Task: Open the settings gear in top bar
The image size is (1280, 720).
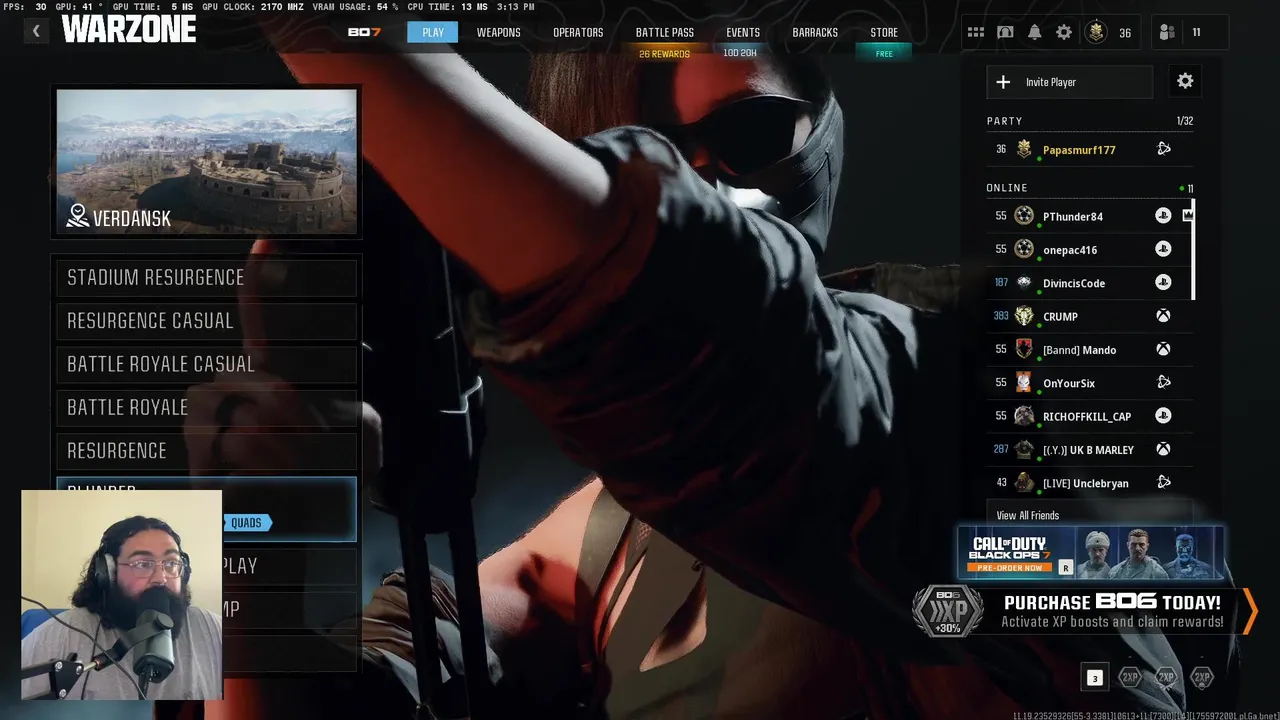Action: tap(1064, 32)
